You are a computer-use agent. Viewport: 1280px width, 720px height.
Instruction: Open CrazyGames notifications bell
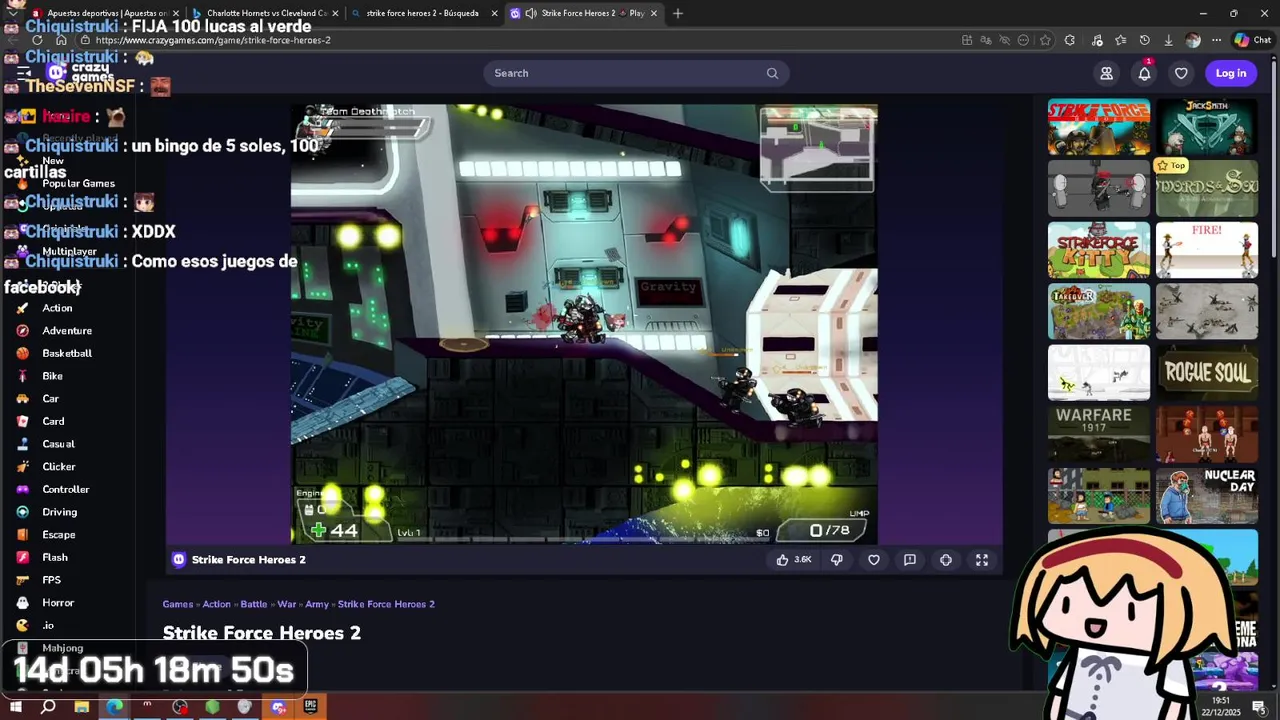[1144, 73]
